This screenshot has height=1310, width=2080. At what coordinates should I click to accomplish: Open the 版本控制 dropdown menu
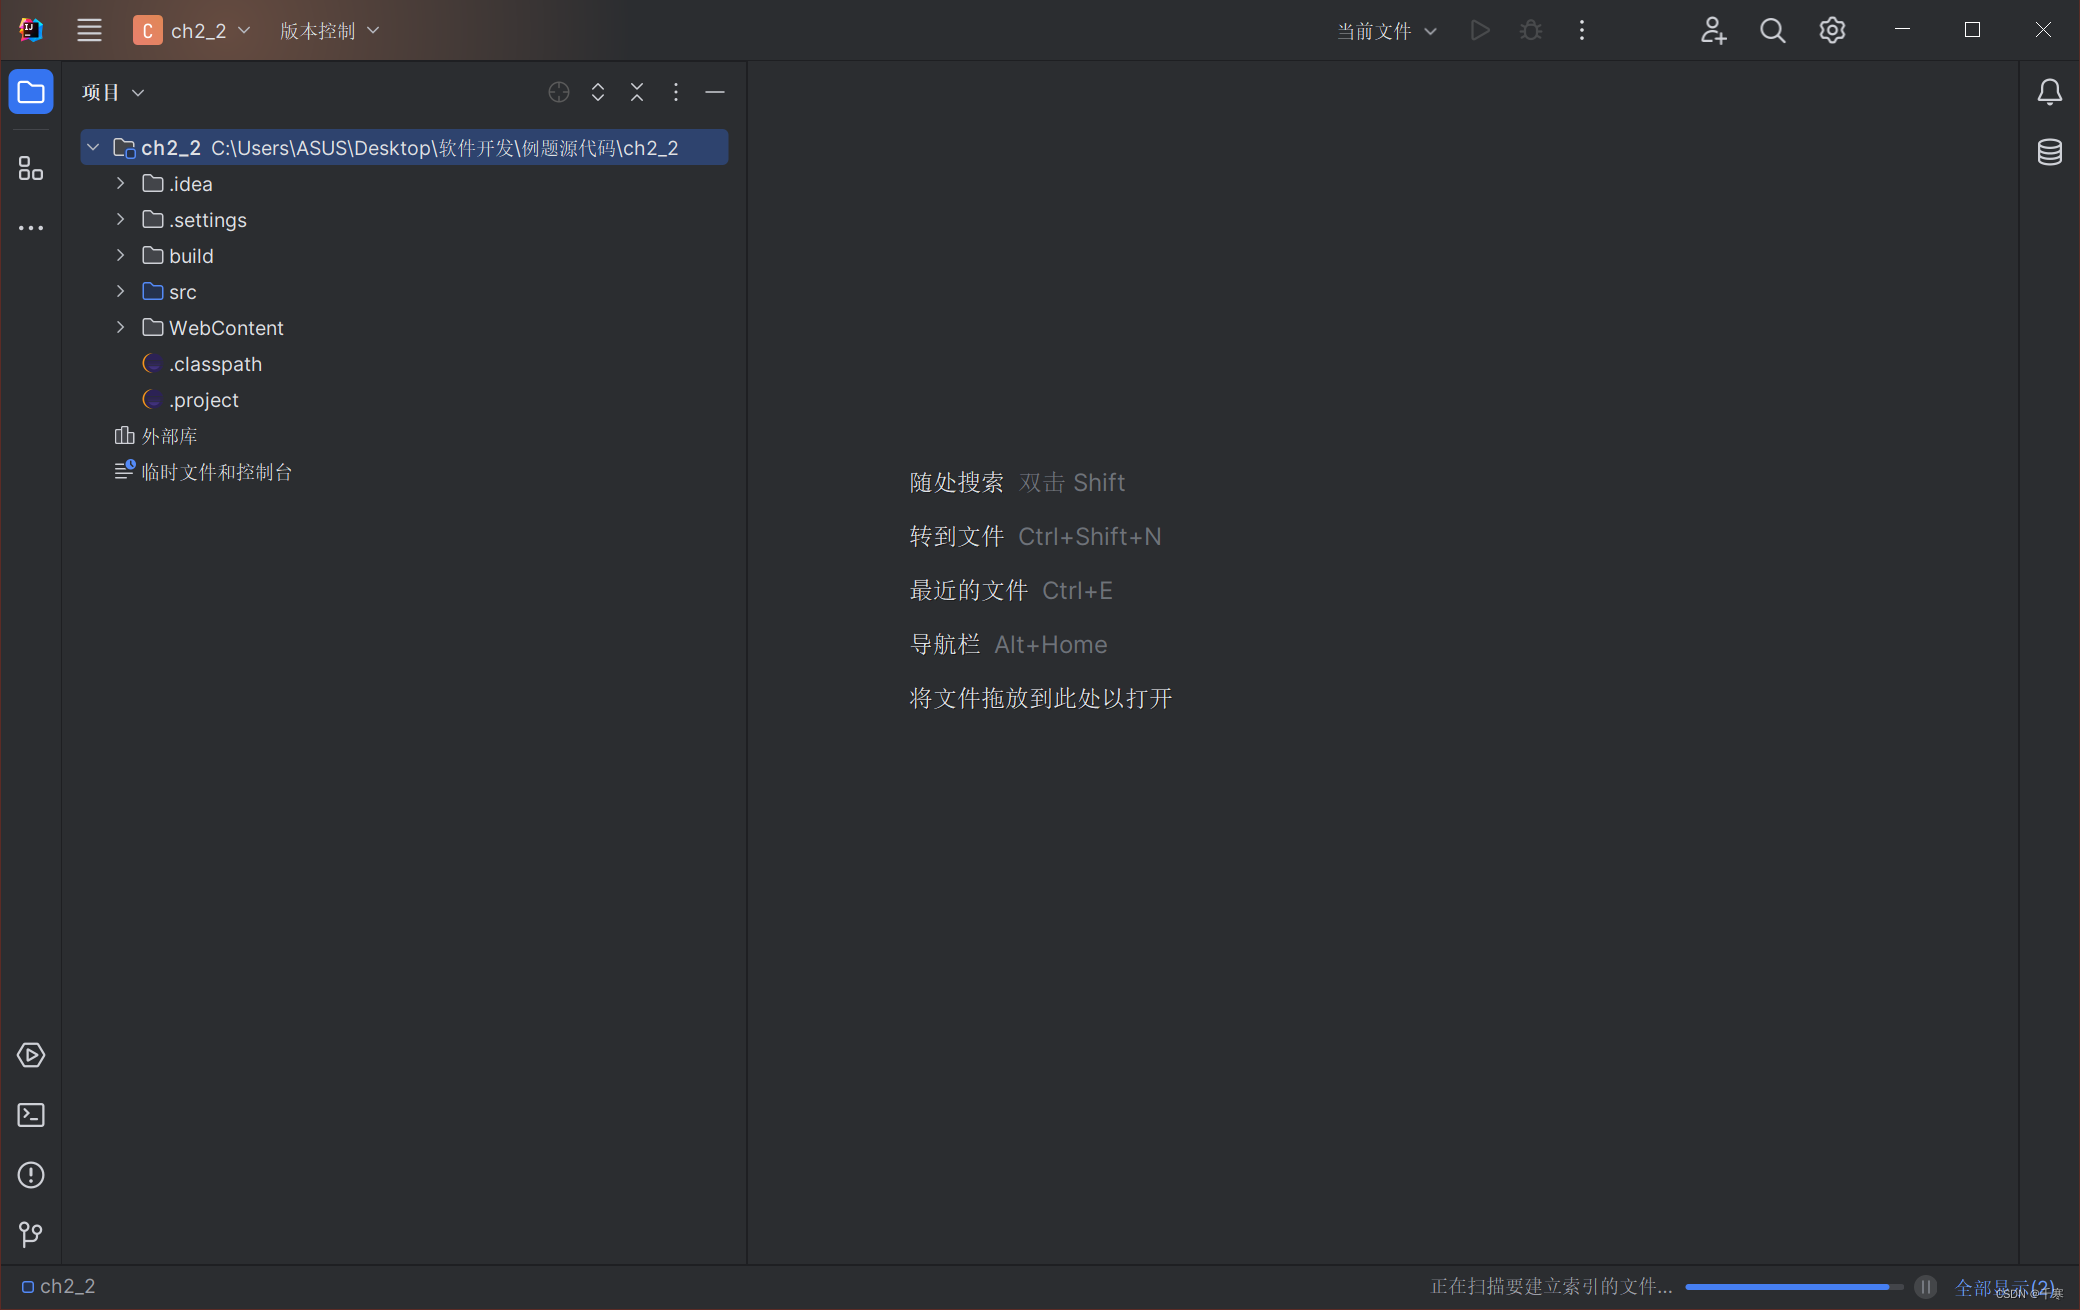[329, 31]
